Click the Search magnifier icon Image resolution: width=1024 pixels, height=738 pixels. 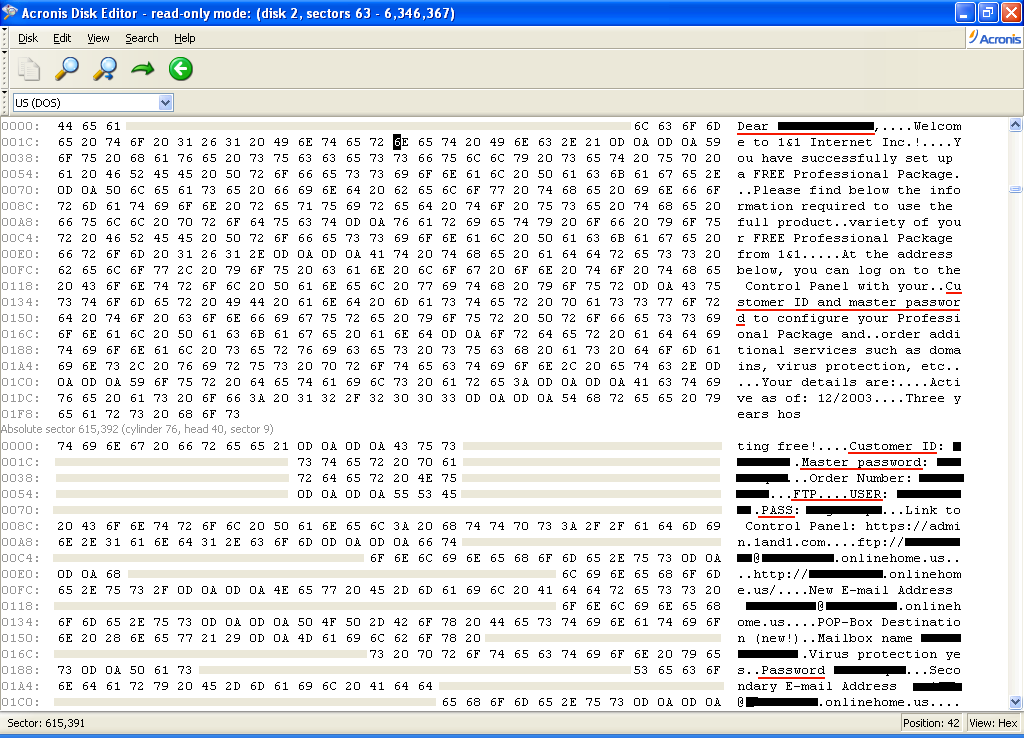tap(67, 69)
